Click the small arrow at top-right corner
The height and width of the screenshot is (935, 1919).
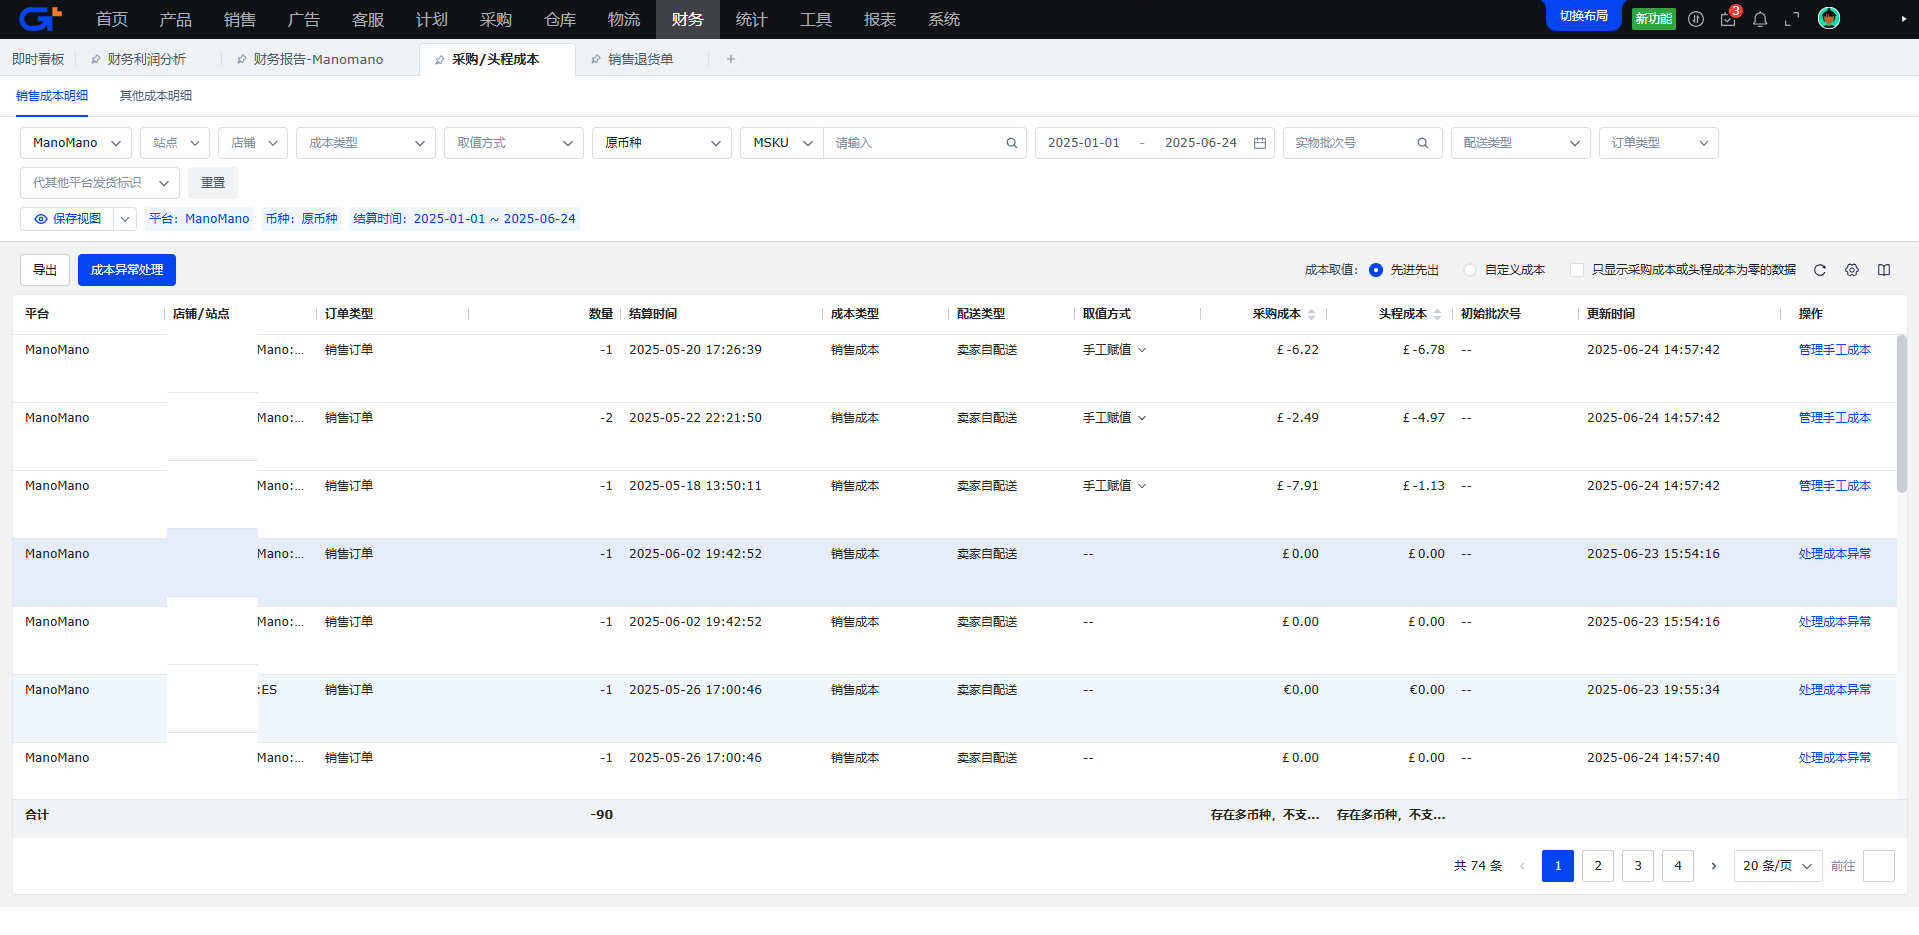1904,19
